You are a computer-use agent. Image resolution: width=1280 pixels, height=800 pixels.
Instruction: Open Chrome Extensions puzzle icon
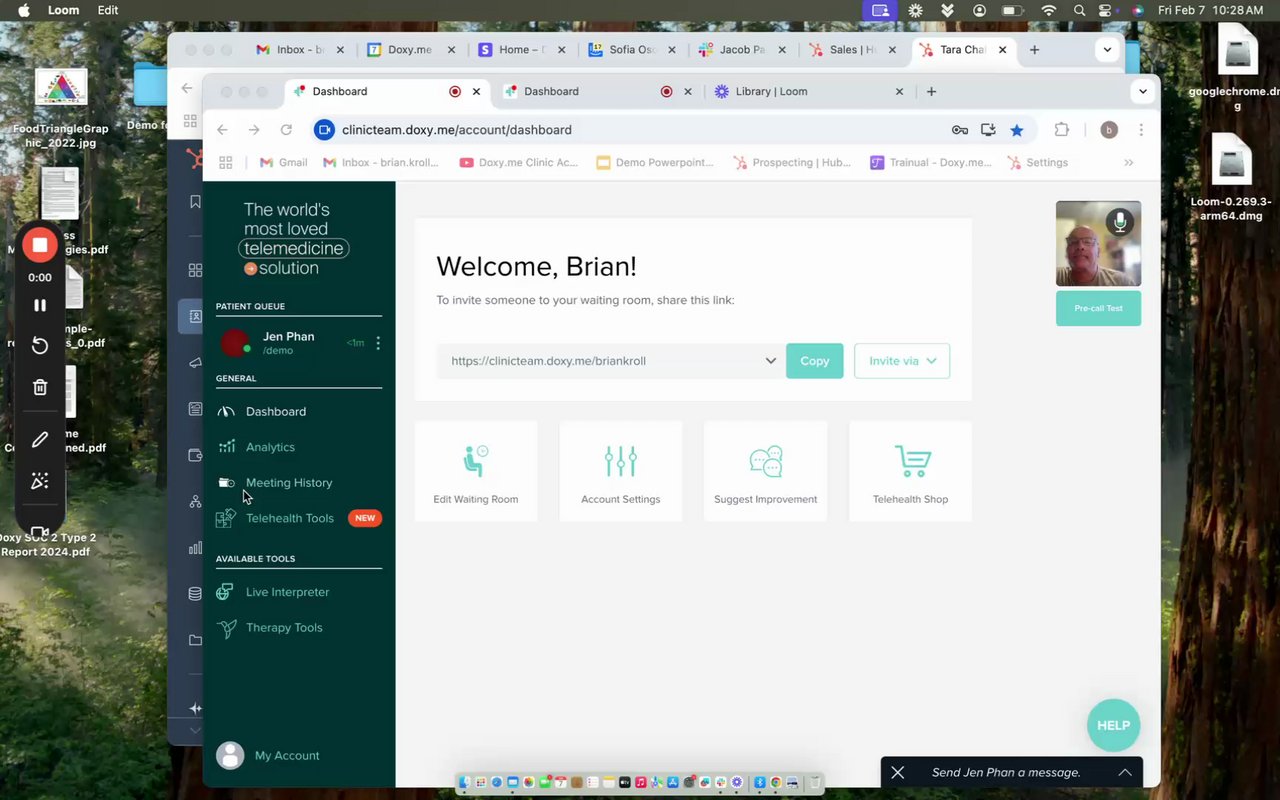click(x=1062, y=130)
